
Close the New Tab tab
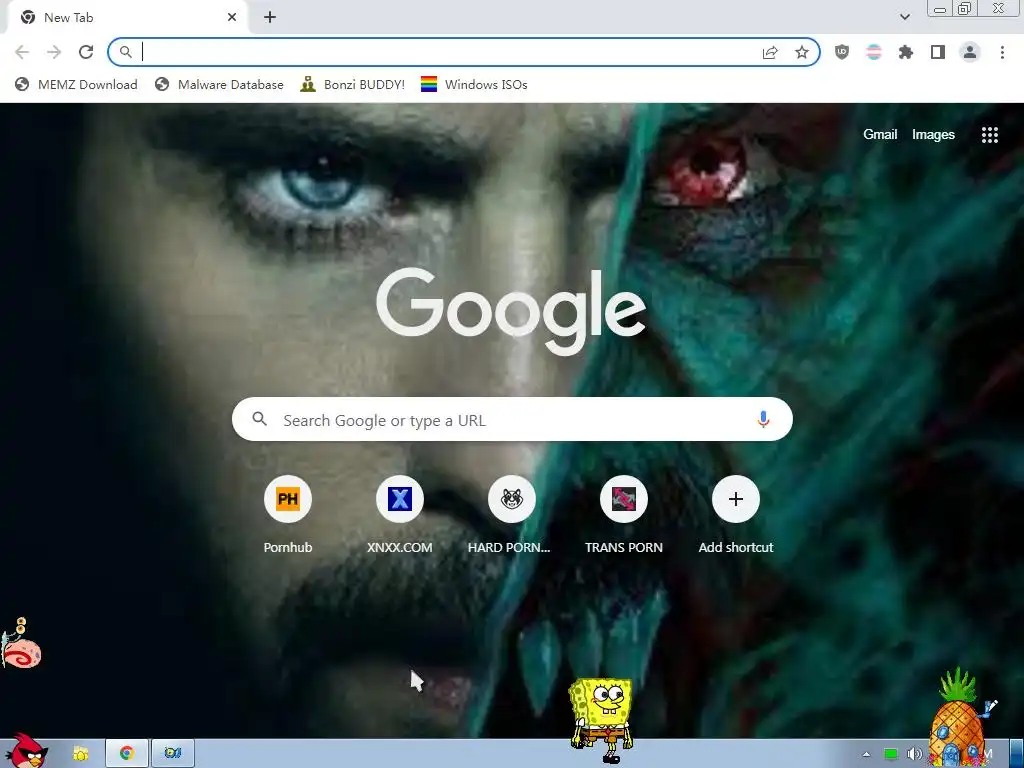232,17
